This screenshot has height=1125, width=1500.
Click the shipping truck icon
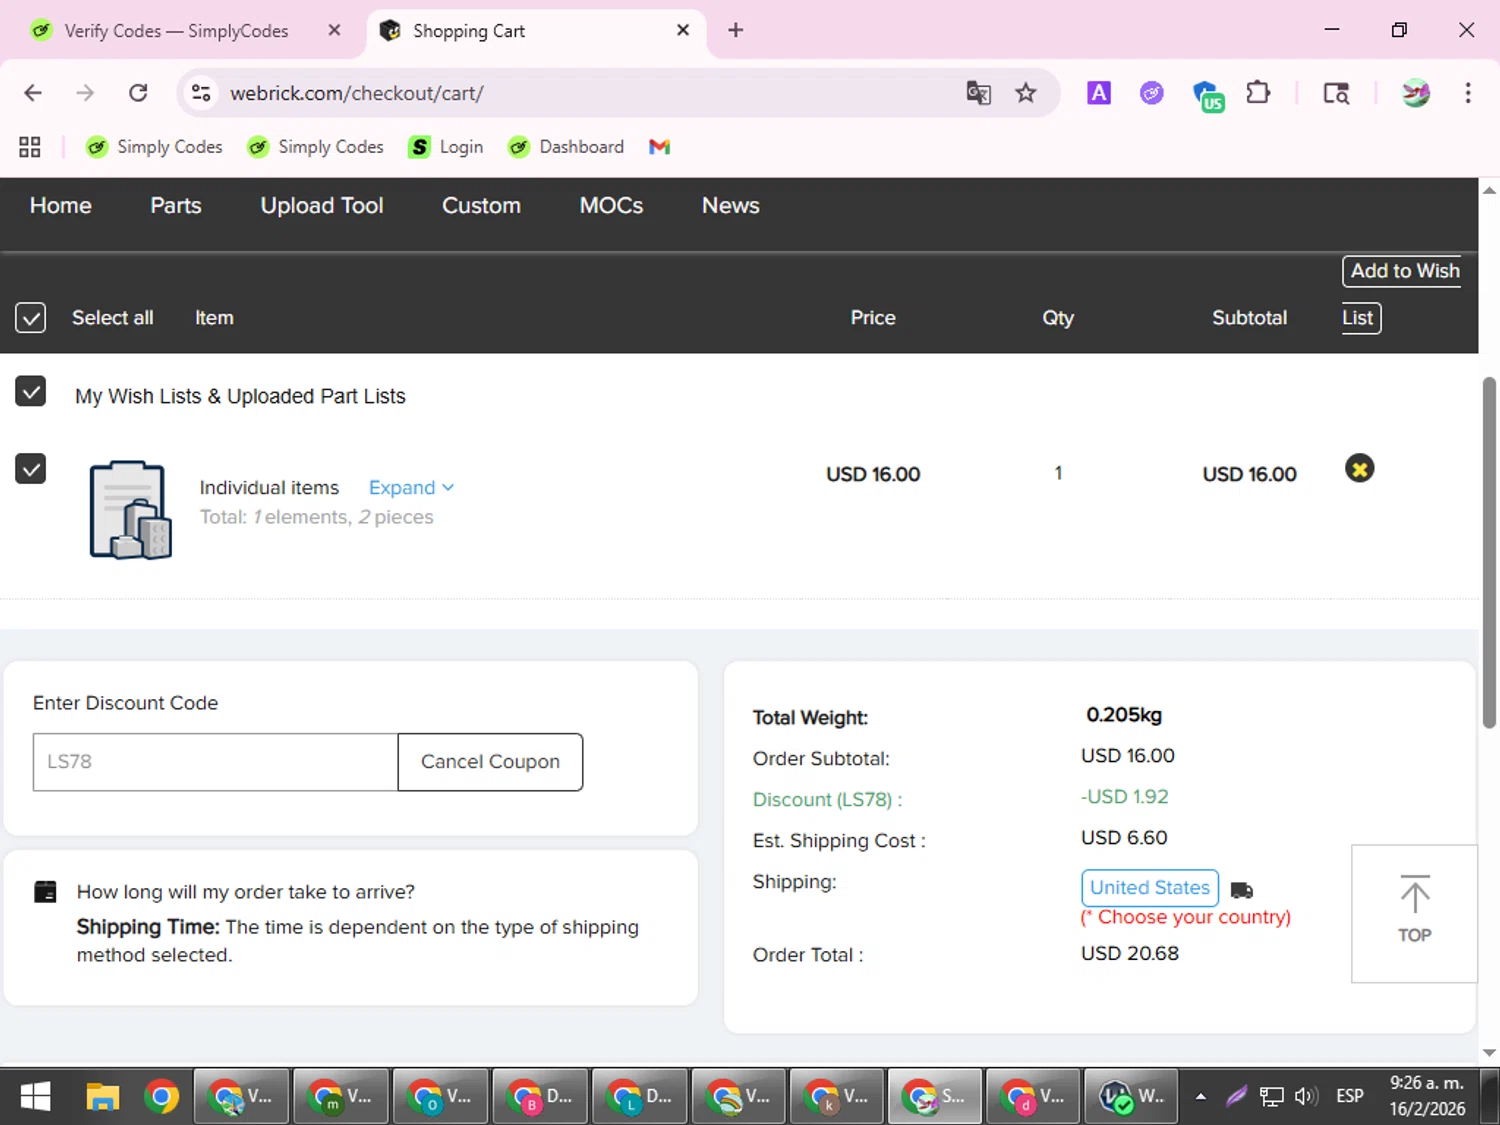1242,890
